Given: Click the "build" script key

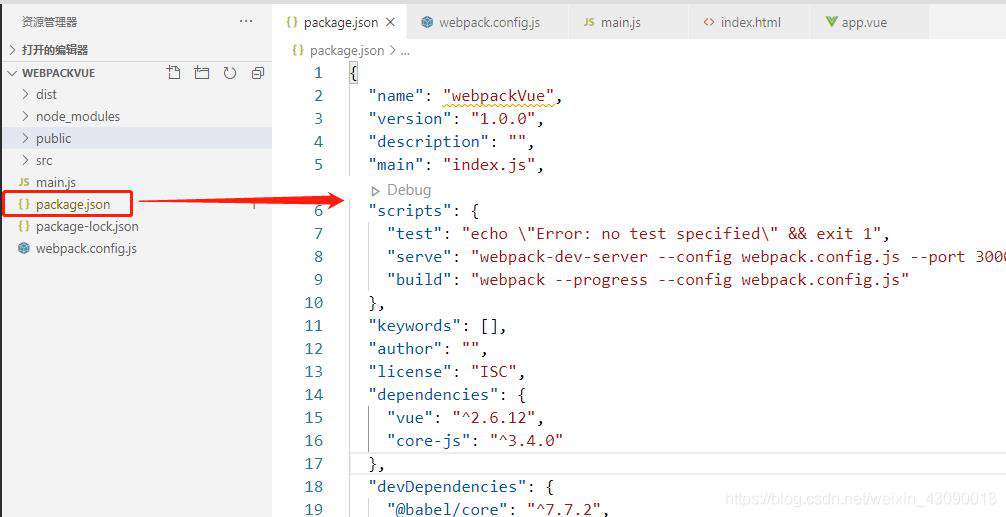Looking at the screenshot, I should coord(420,280).
